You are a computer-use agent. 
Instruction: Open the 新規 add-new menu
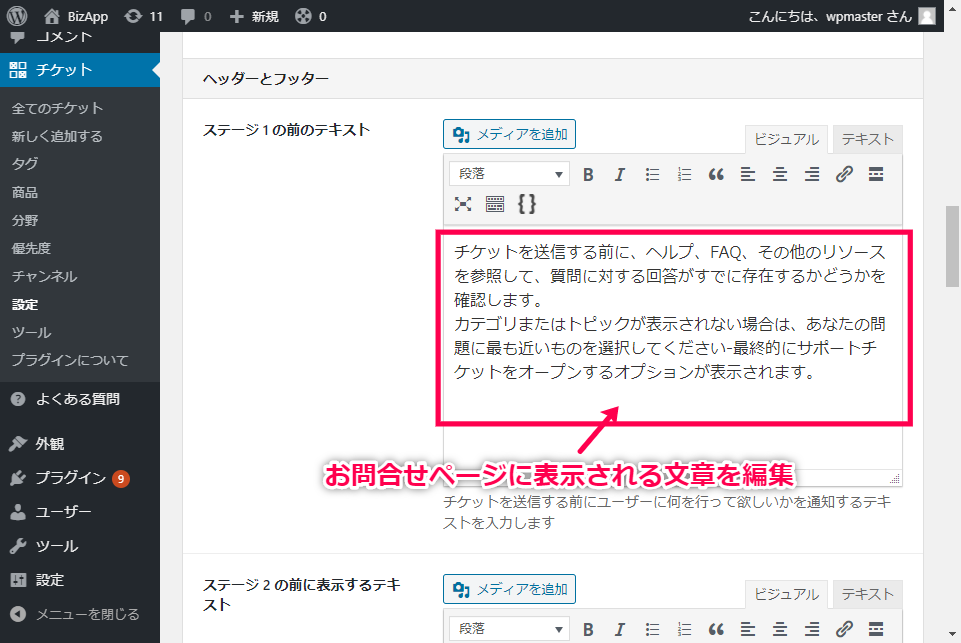[254, 17]
